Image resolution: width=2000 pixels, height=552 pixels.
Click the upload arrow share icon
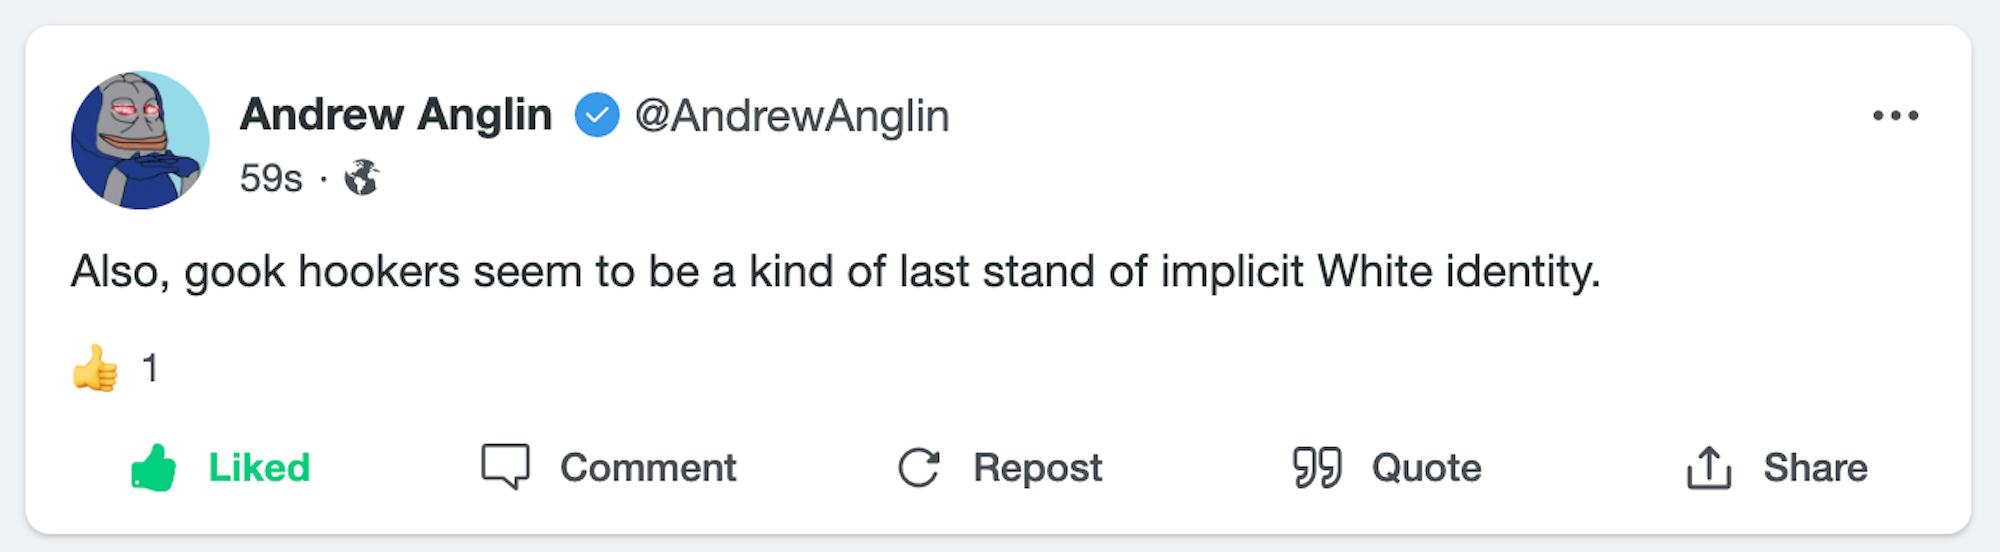(1708, 467)
